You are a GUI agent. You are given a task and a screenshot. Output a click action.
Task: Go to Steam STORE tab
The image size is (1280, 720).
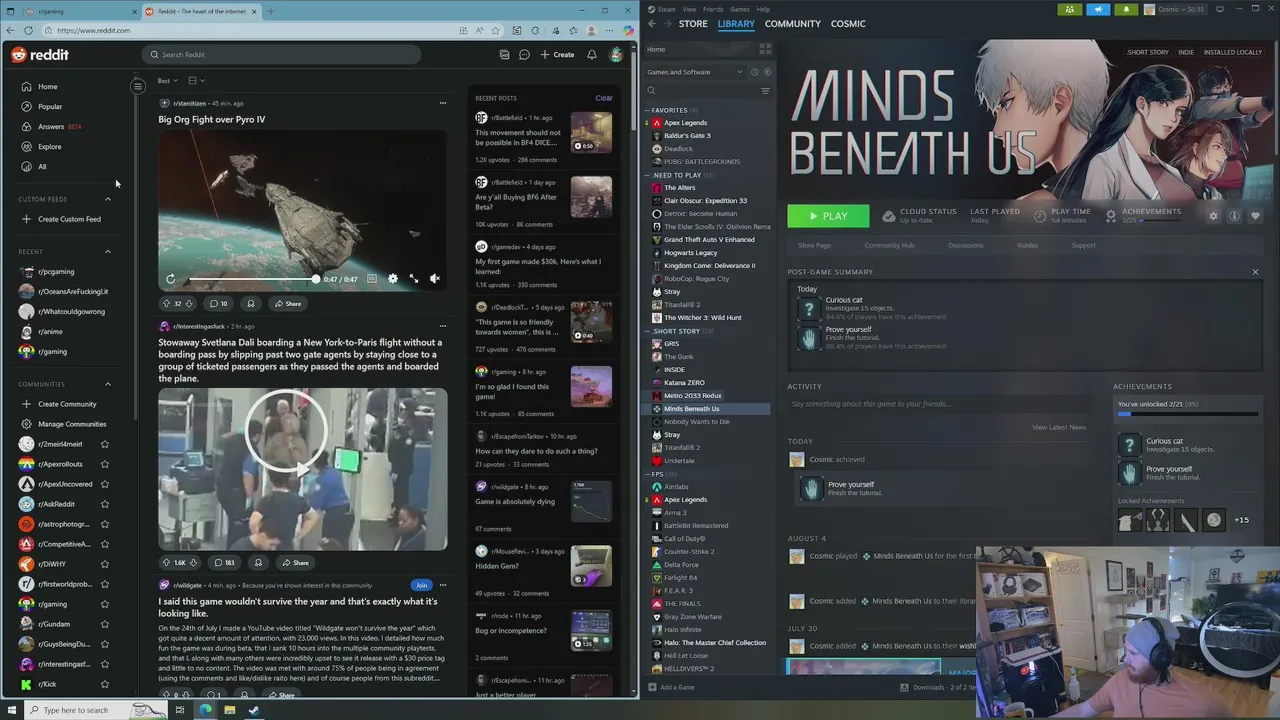coord(693,23)
